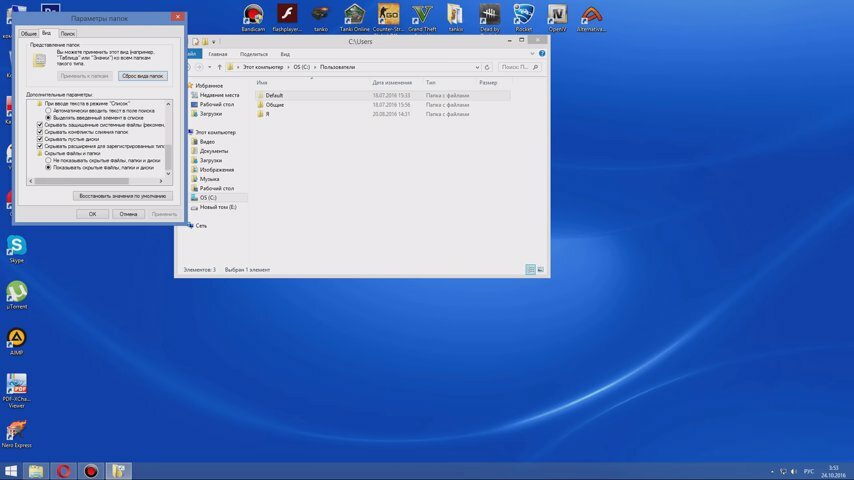Image resolution: width=854 pixels, height=480 pixels.
Task: Open the flashplayer desktop shortcut
Action: click(x=287, y=17)
